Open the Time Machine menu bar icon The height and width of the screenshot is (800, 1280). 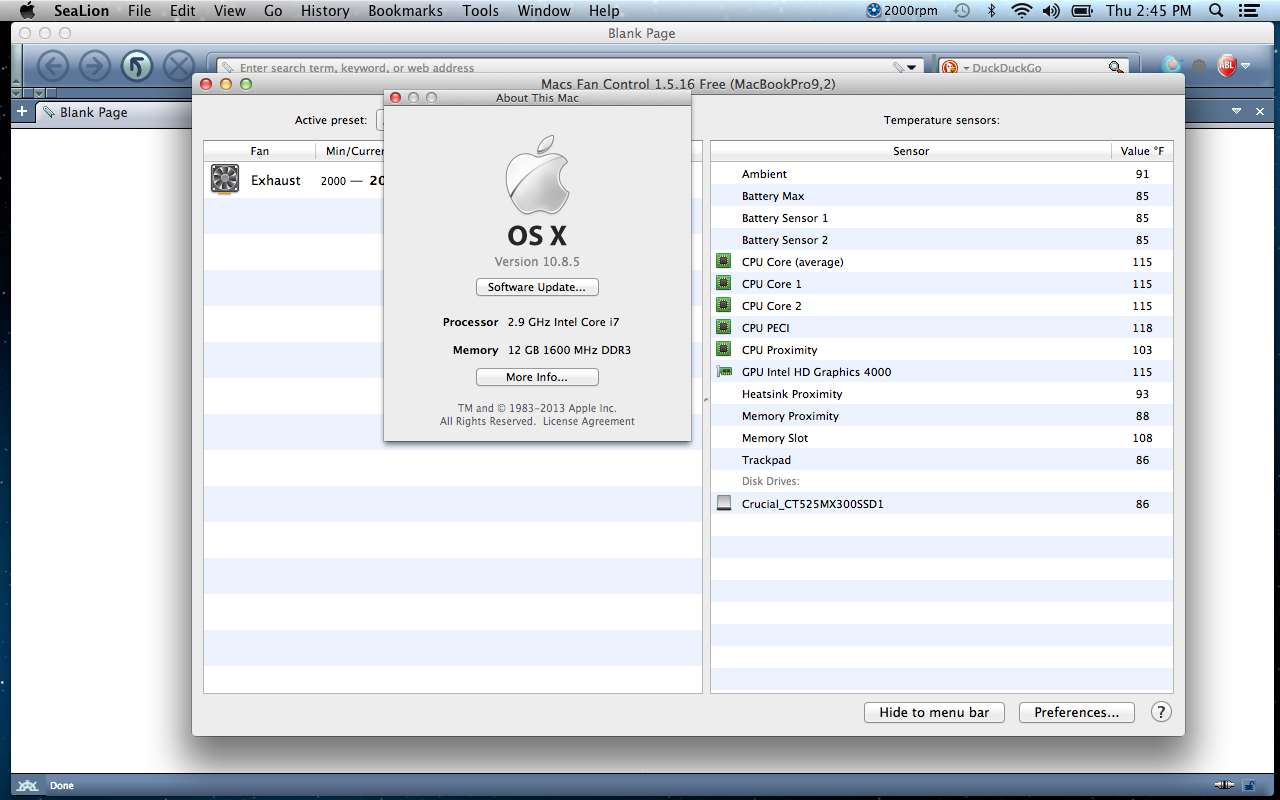click(x=961, y=11)
